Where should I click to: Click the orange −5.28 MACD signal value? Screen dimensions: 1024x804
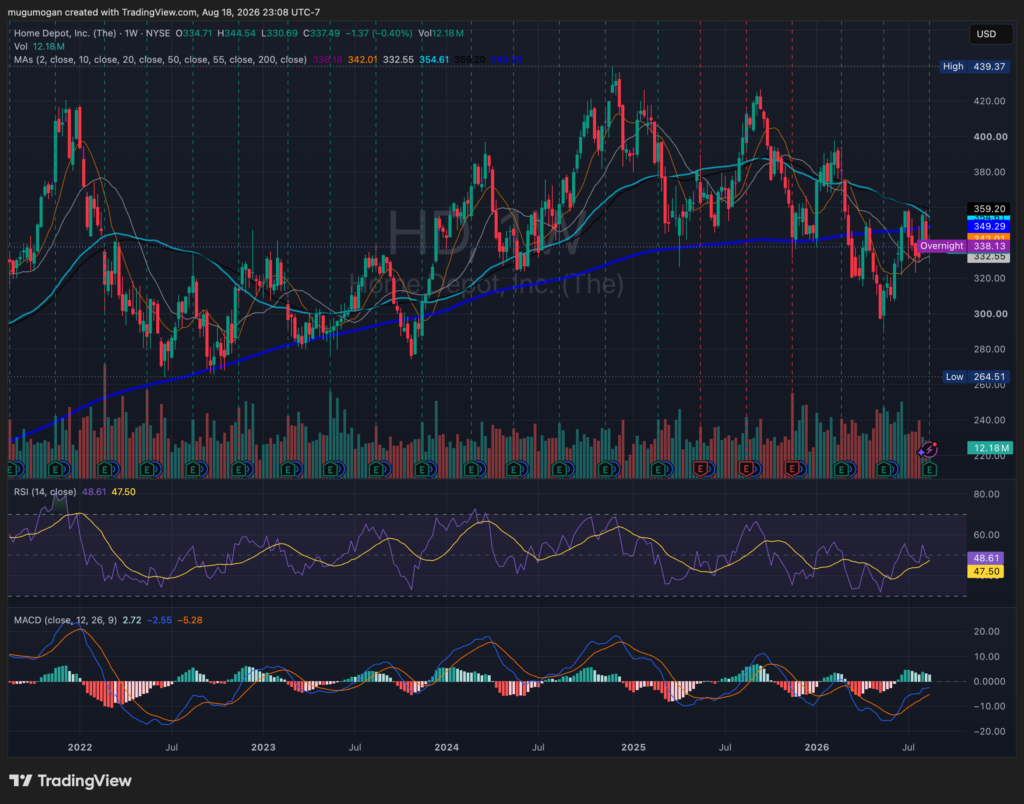point(189,620)
